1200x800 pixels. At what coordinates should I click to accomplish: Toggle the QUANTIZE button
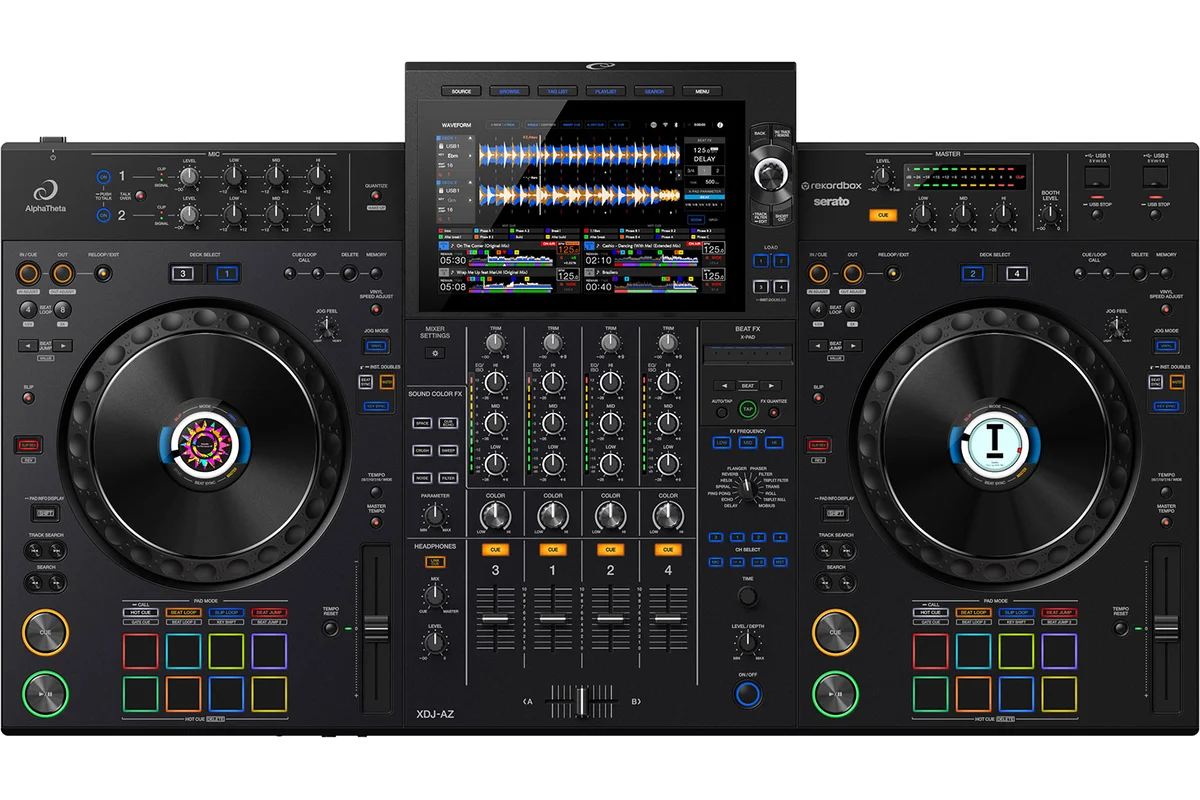[376, 196]
